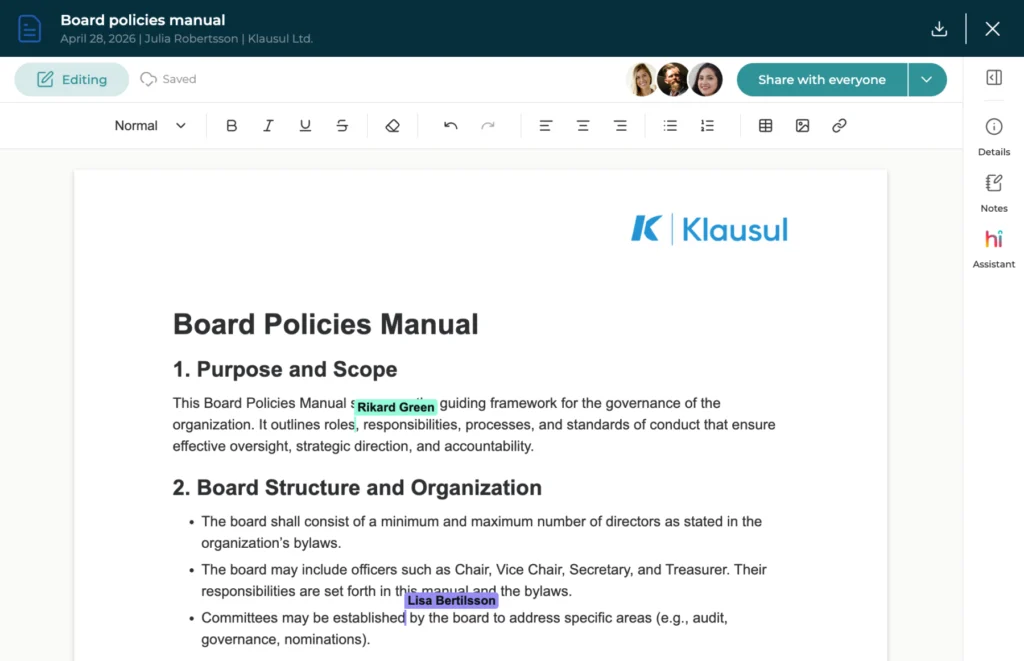Viewport: 1024px width, 661px height.
Task: Create a numbered list
Action: pyautogui.click(x=707, y=126)
